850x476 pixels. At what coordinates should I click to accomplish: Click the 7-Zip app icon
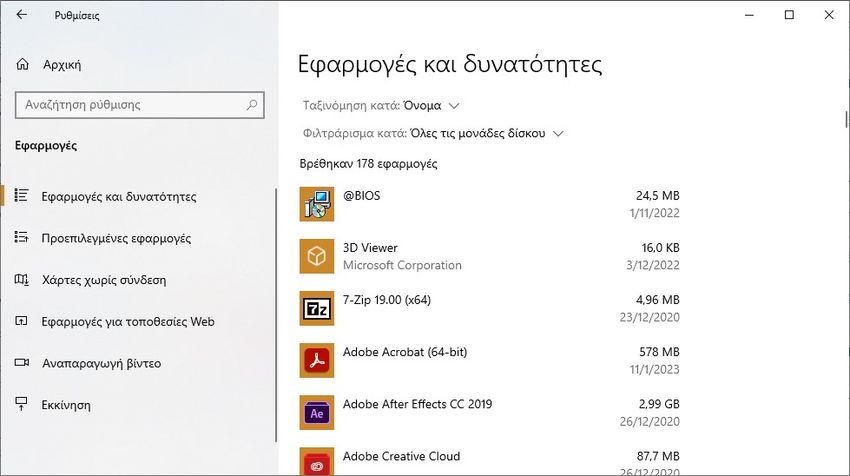click(x=317, y=308)
